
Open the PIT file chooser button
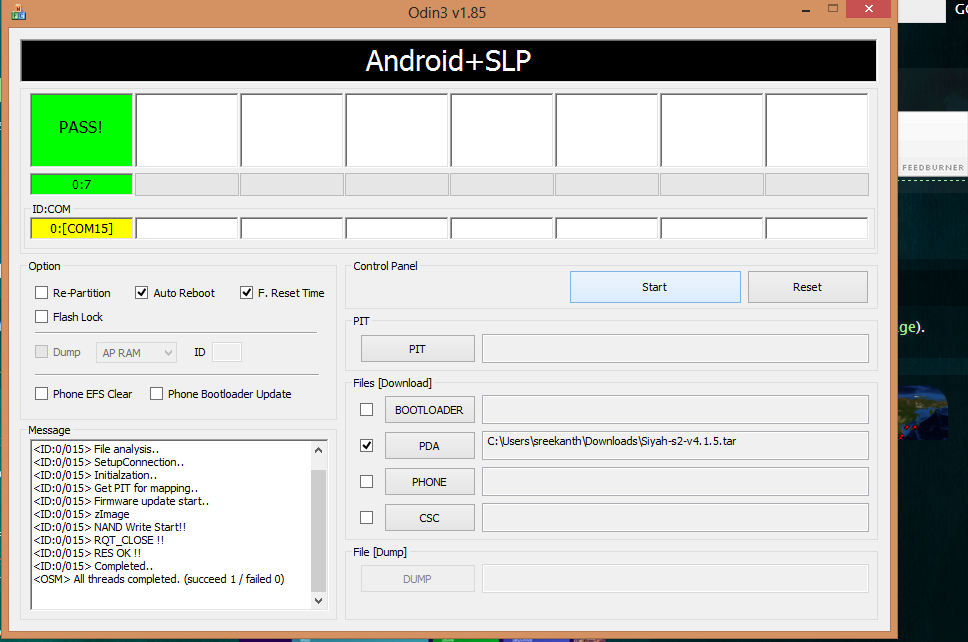[x=418, y=349]
